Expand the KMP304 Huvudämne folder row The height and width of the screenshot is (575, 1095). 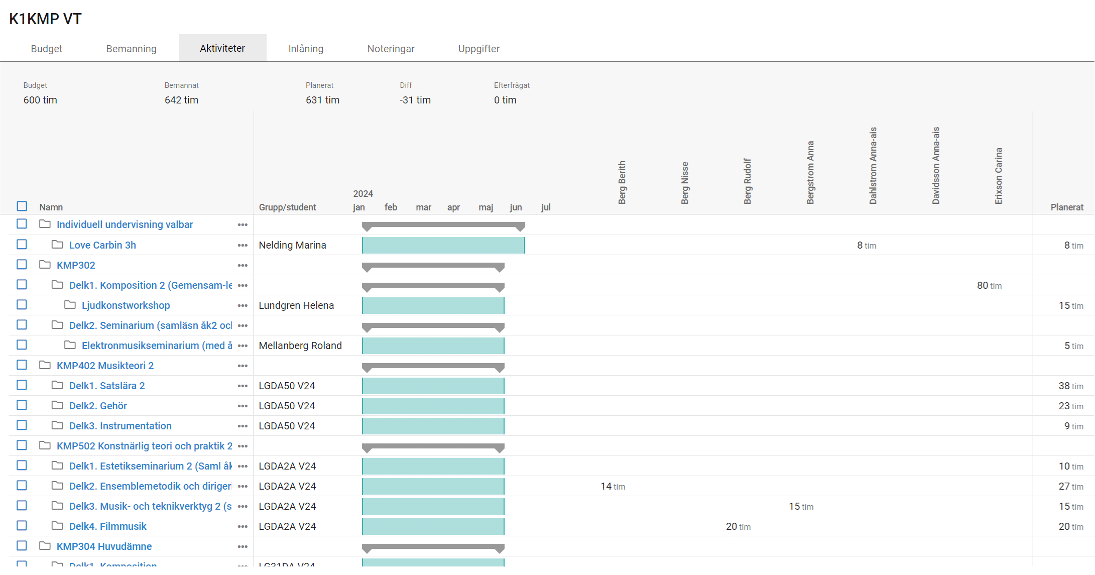click(x=45, y=546)
